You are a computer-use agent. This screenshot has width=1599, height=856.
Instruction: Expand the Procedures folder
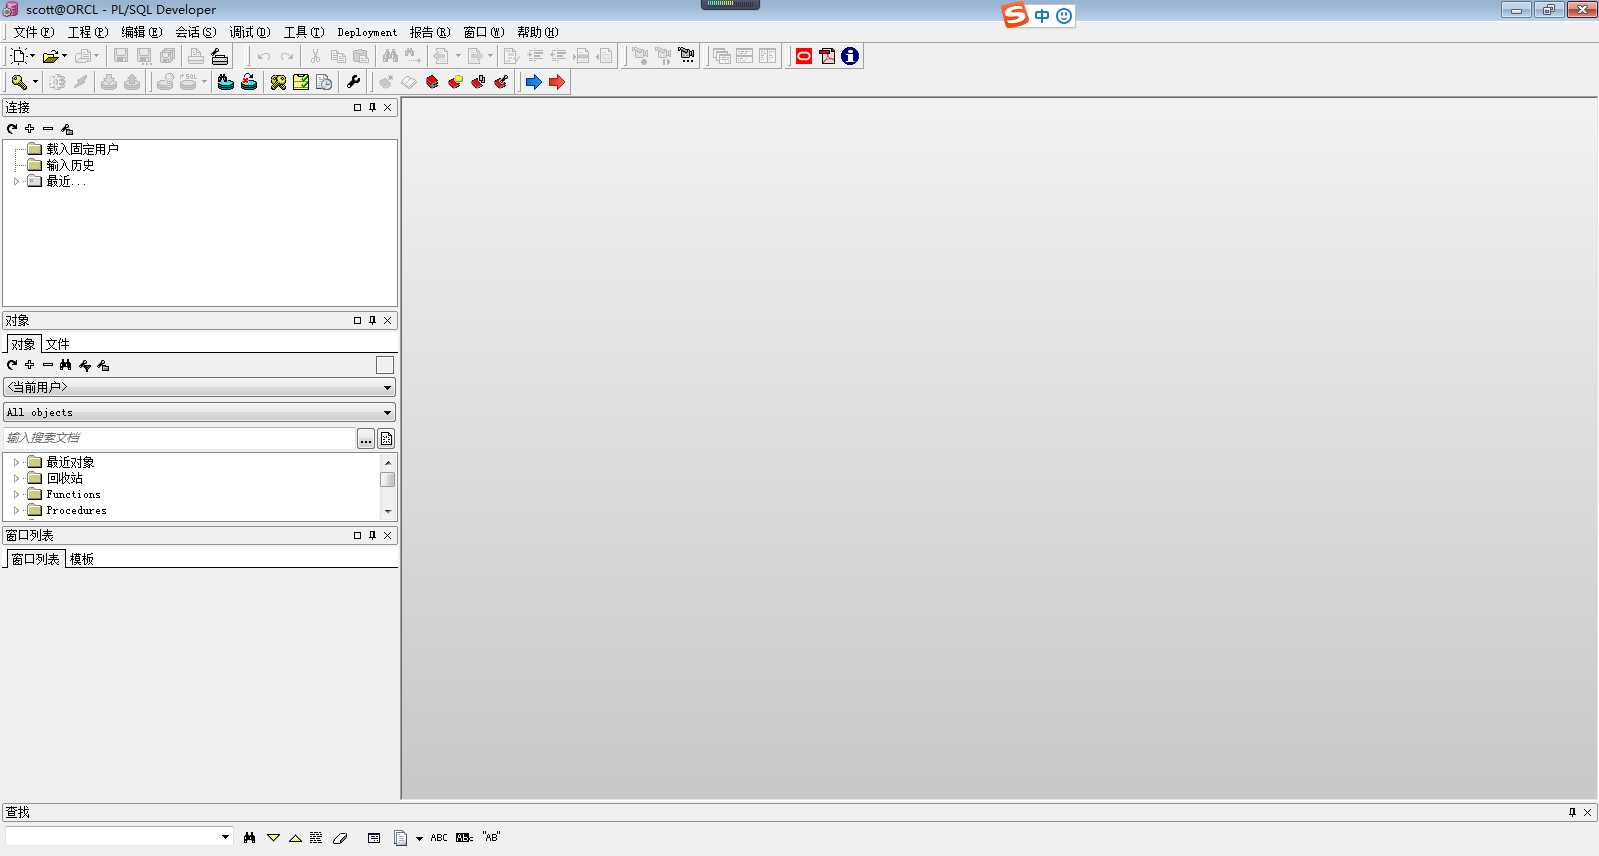pos(16,510)
